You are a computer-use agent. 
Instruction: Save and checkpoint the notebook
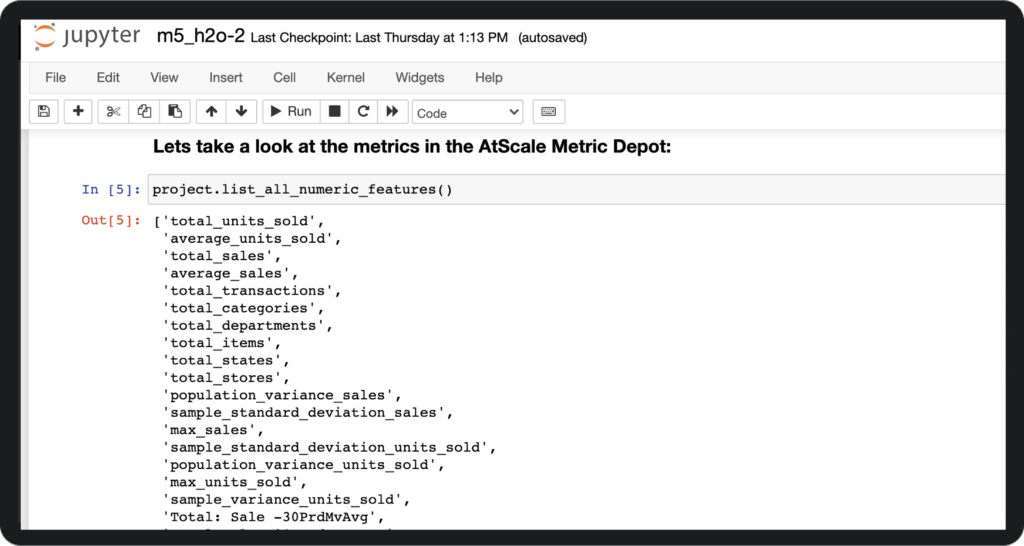pos(44,112)
